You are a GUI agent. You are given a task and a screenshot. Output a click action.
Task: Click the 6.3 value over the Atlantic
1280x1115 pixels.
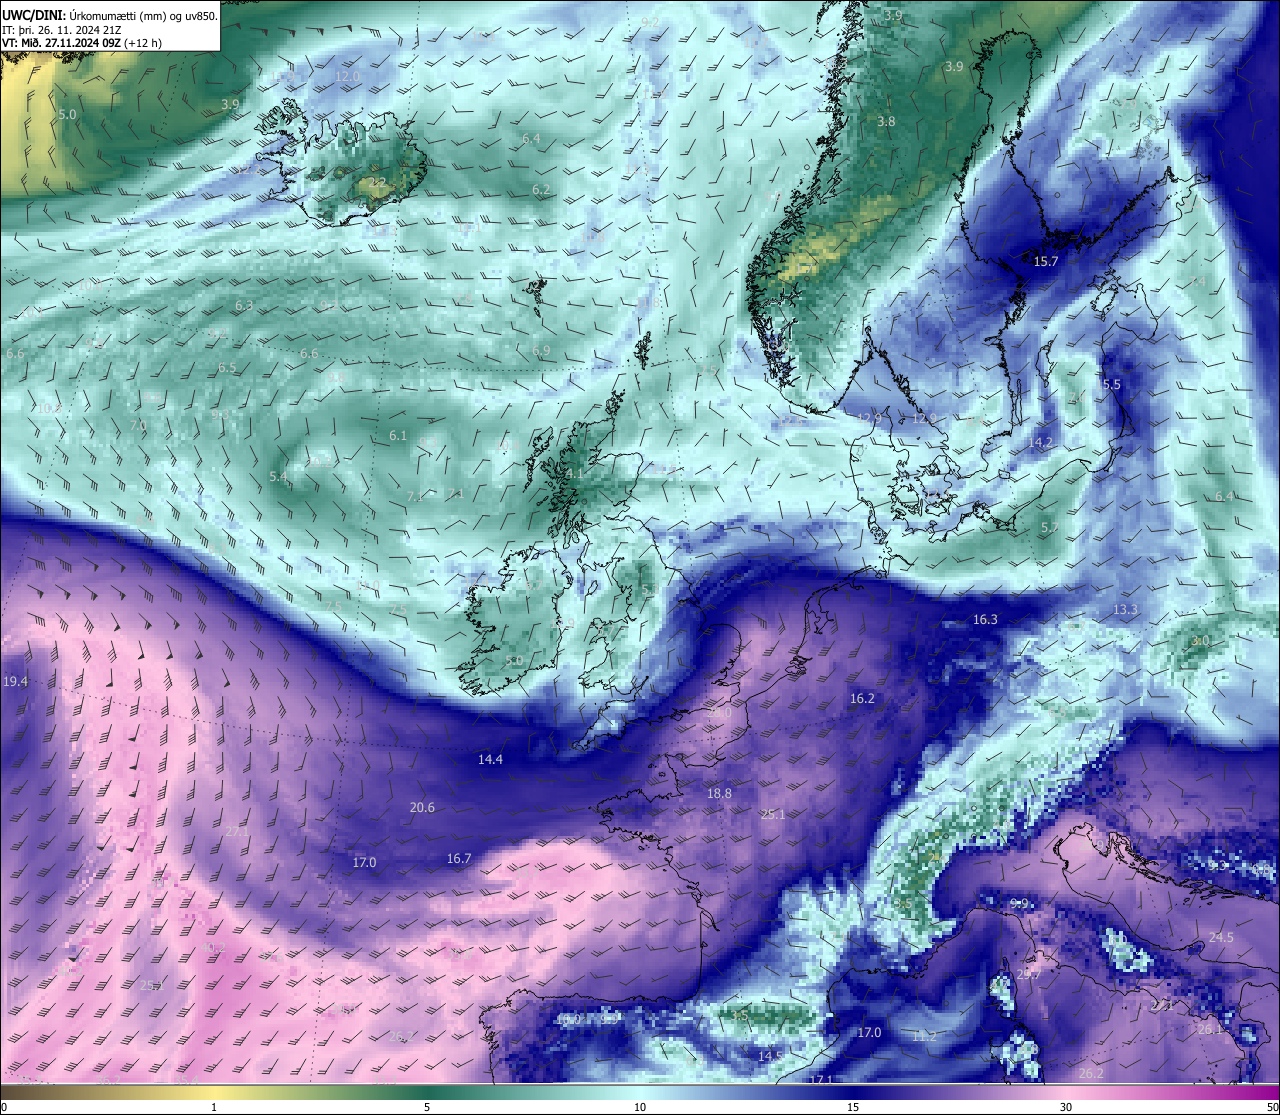[244, 305]
